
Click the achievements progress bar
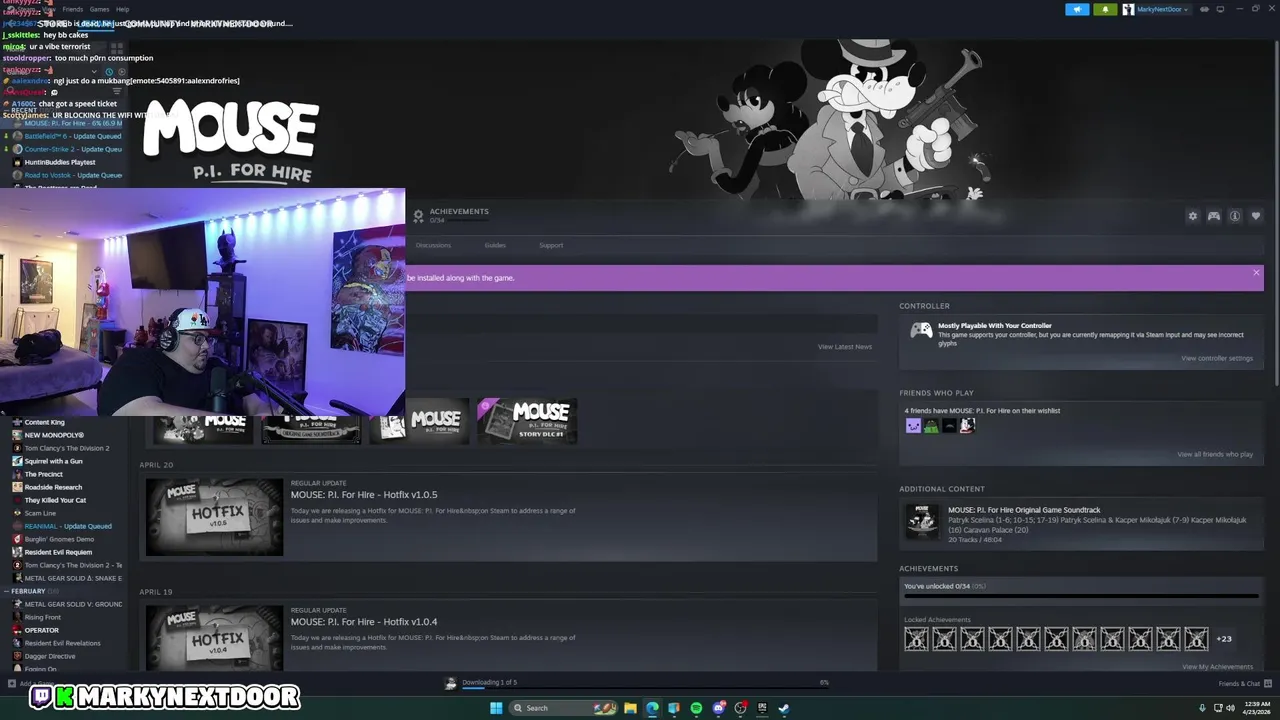click(x=1081, y=597)
